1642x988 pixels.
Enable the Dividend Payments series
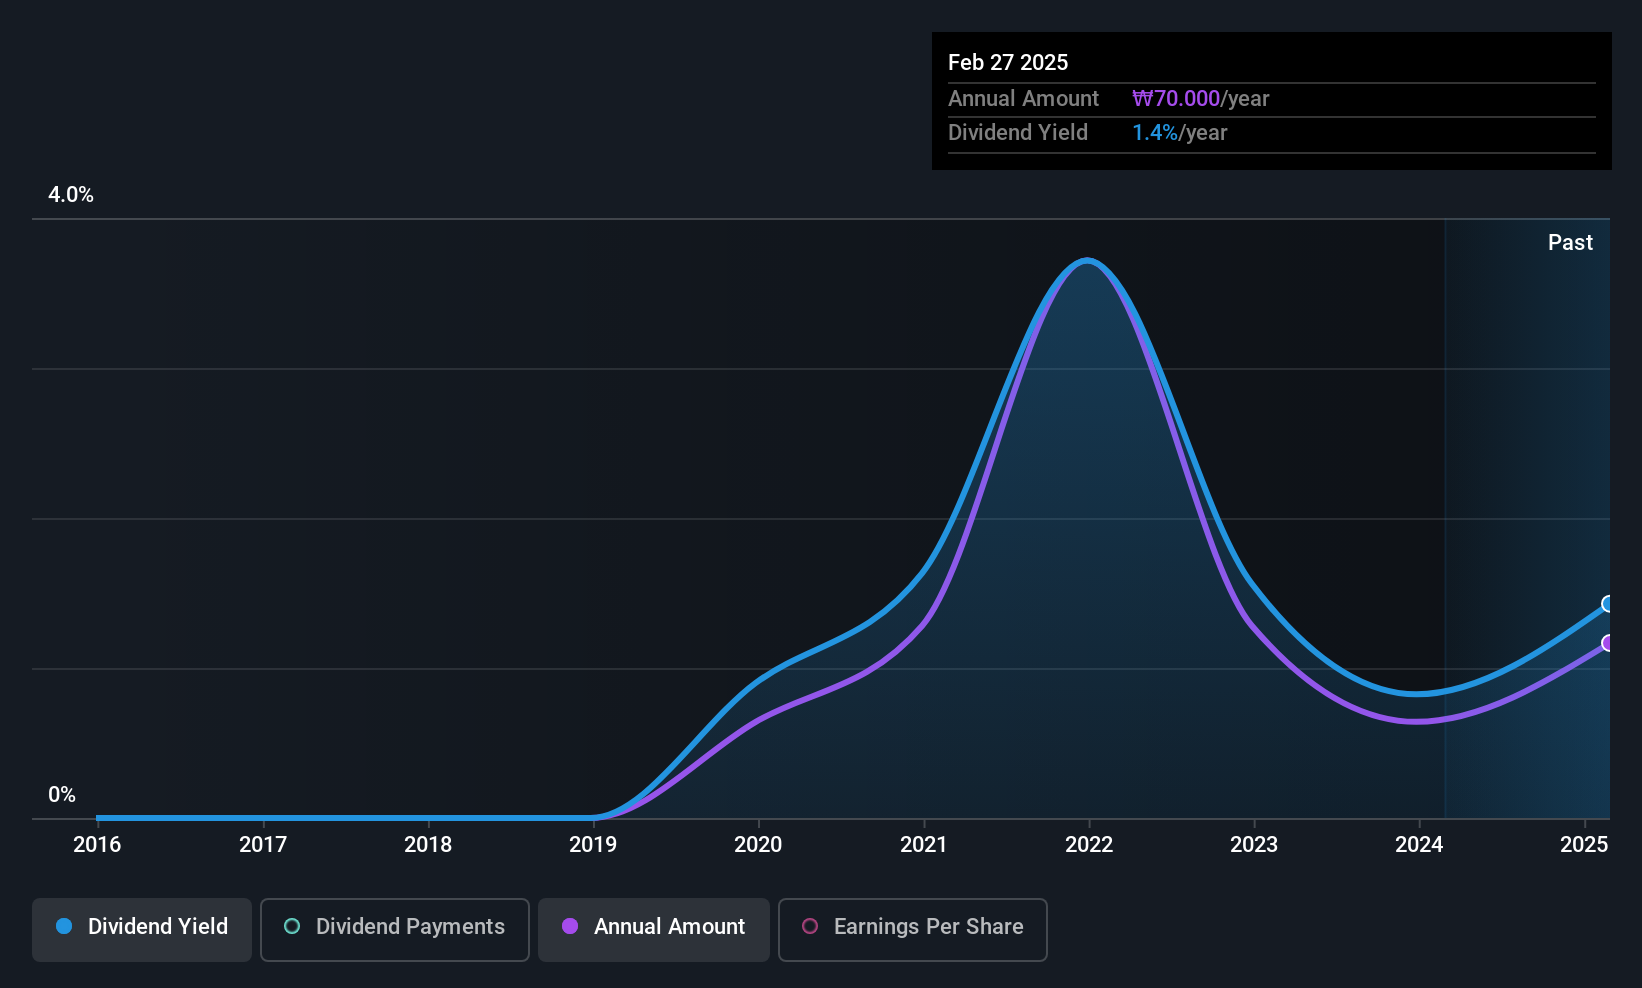[x=395, y=929]
